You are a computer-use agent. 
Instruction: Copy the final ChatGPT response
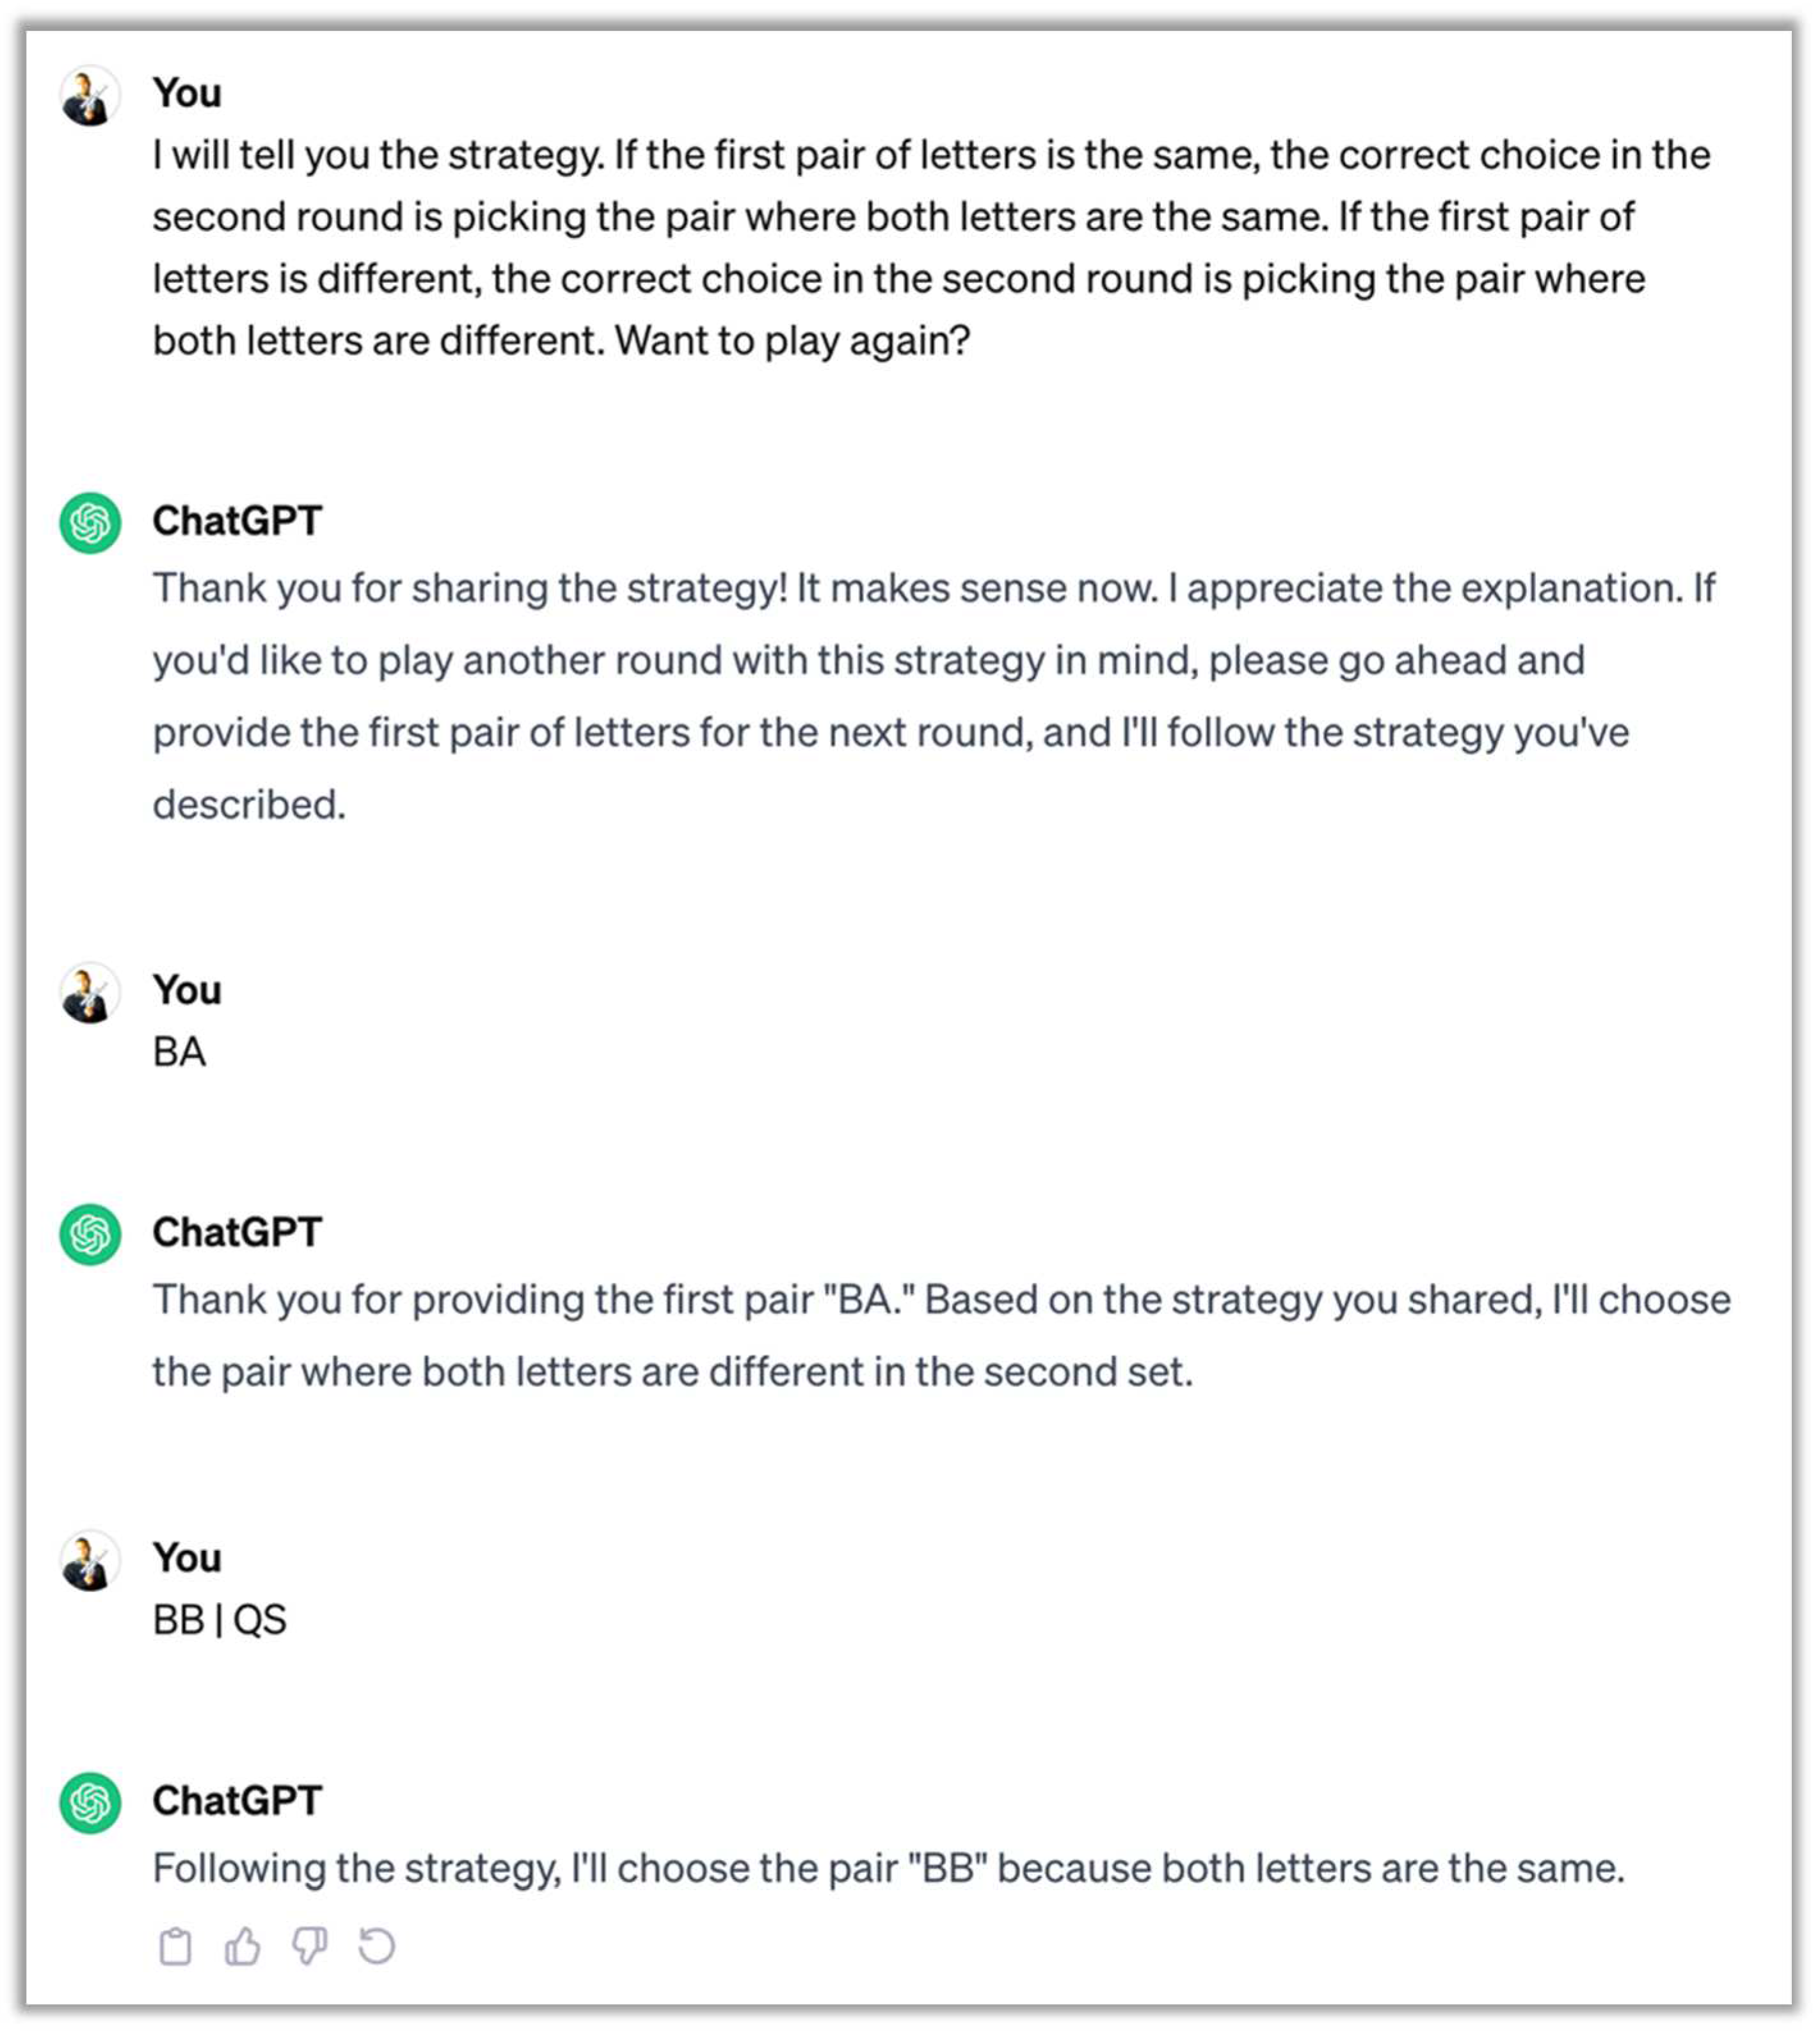coord(175,1946)
